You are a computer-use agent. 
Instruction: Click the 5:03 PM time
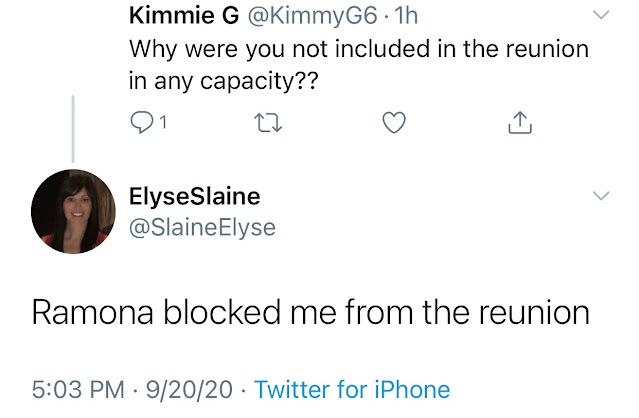(78, 389)
